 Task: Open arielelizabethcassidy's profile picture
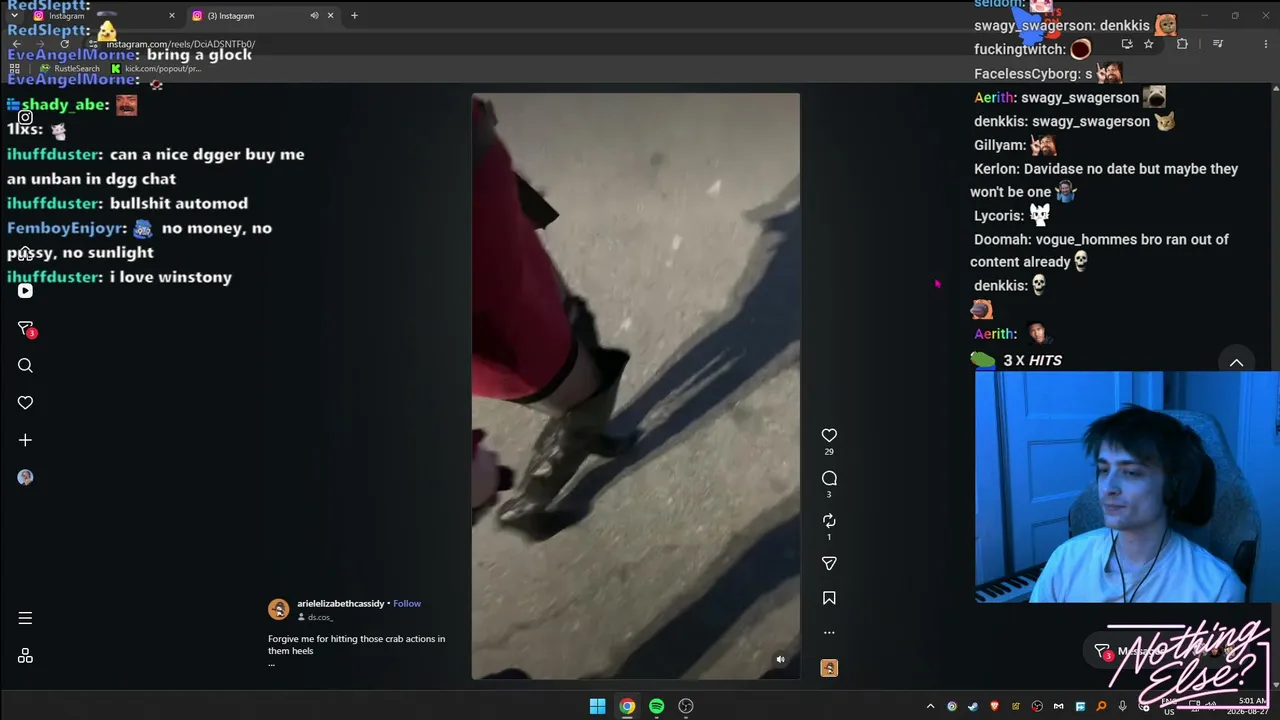tap(279, 609)
